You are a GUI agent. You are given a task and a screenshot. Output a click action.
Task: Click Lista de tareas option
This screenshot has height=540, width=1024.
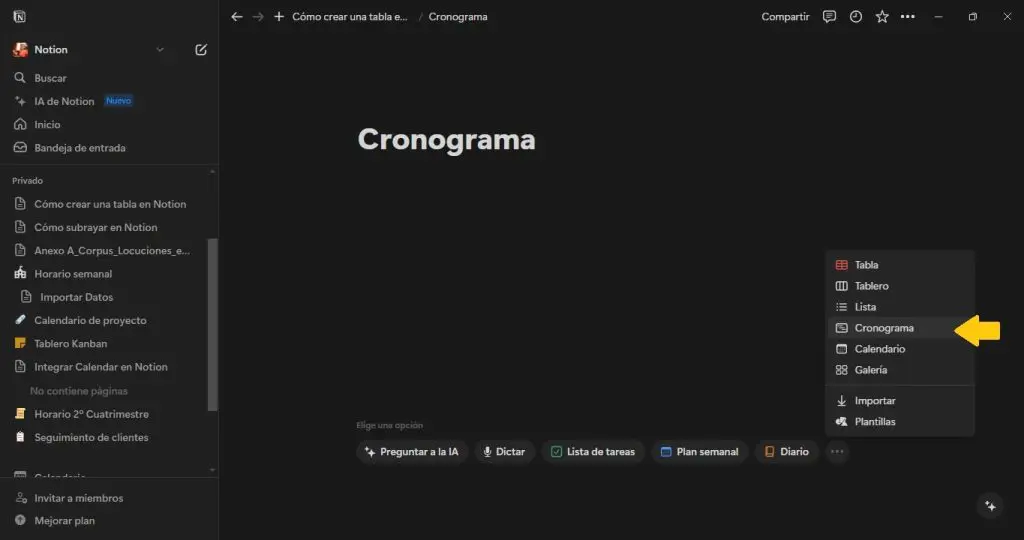593,451
